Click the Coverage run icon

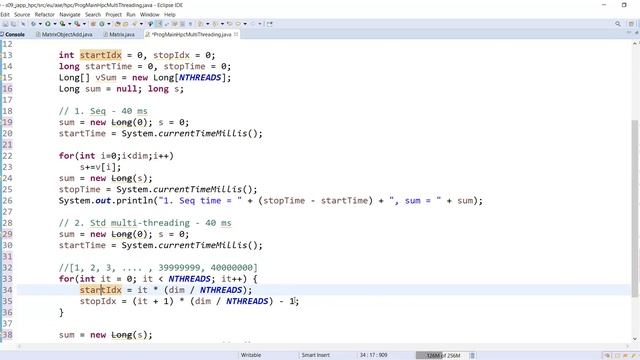[62, 24]
